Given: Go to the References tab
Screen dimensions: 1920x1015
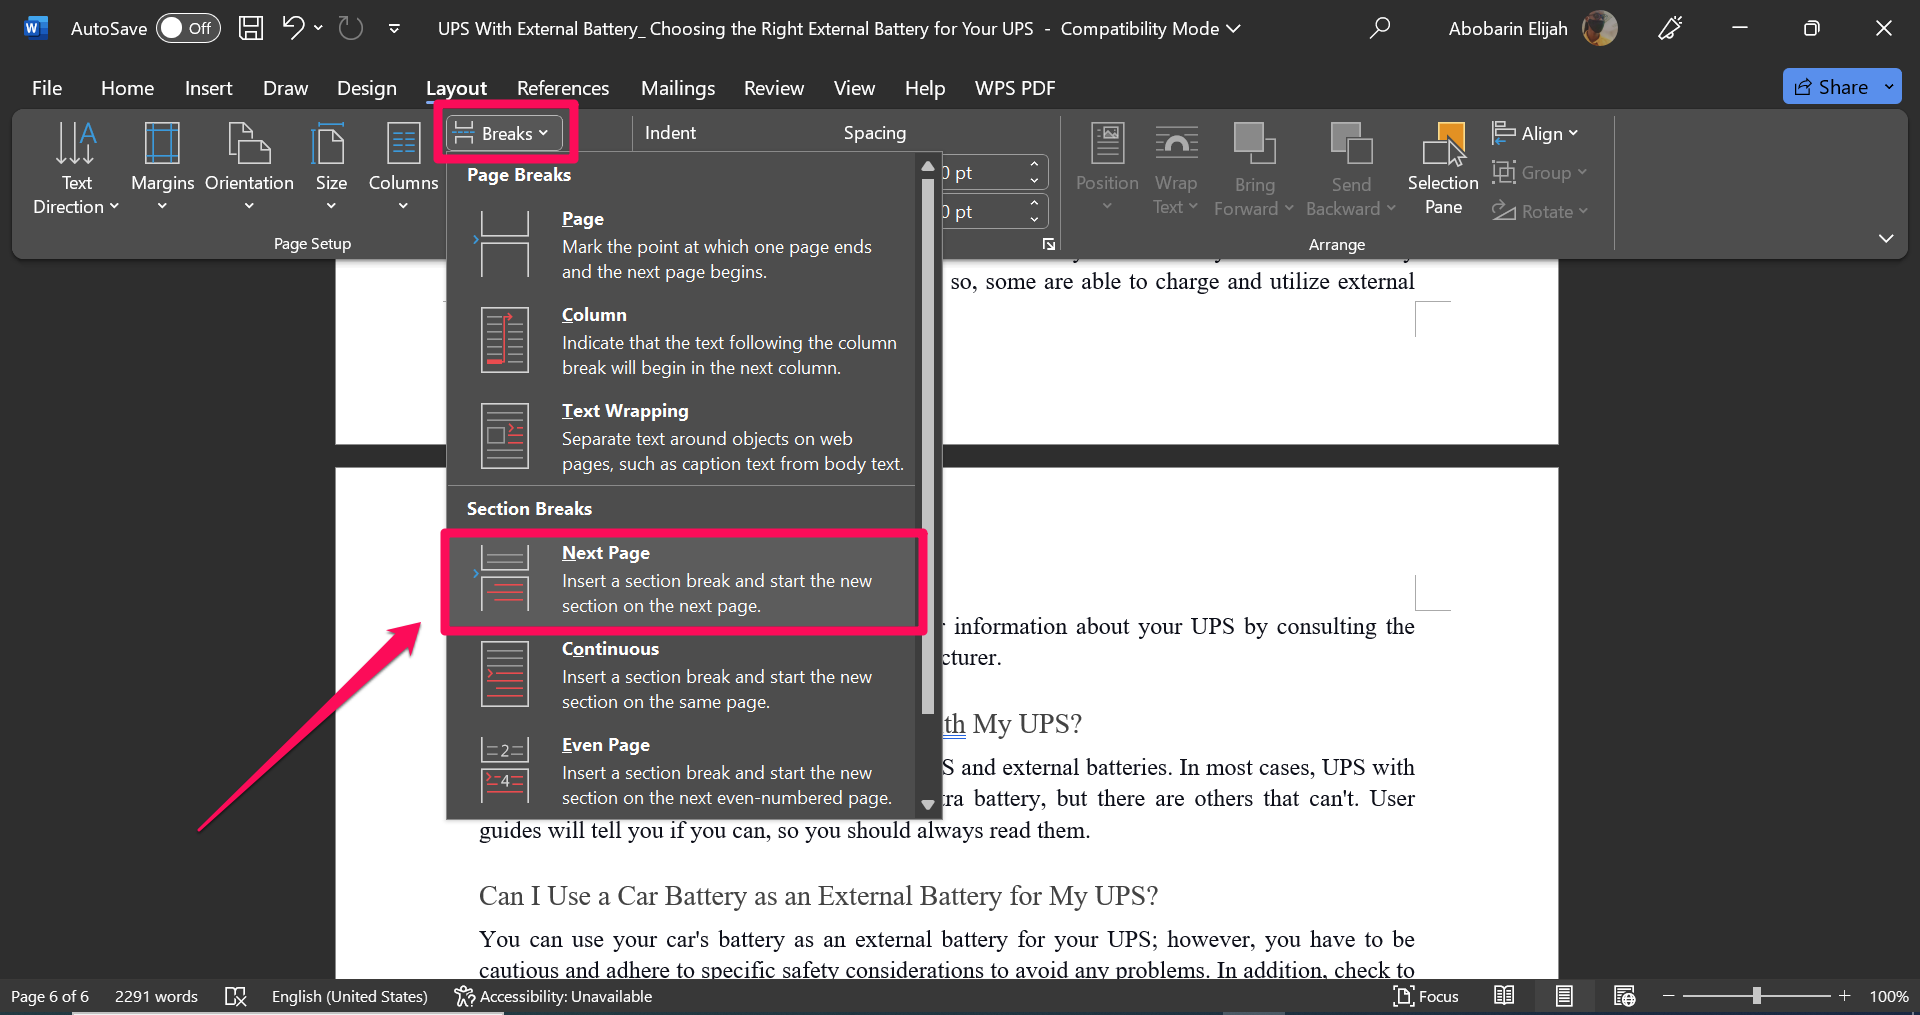Looking at the screenshot, I should (563, 88).
